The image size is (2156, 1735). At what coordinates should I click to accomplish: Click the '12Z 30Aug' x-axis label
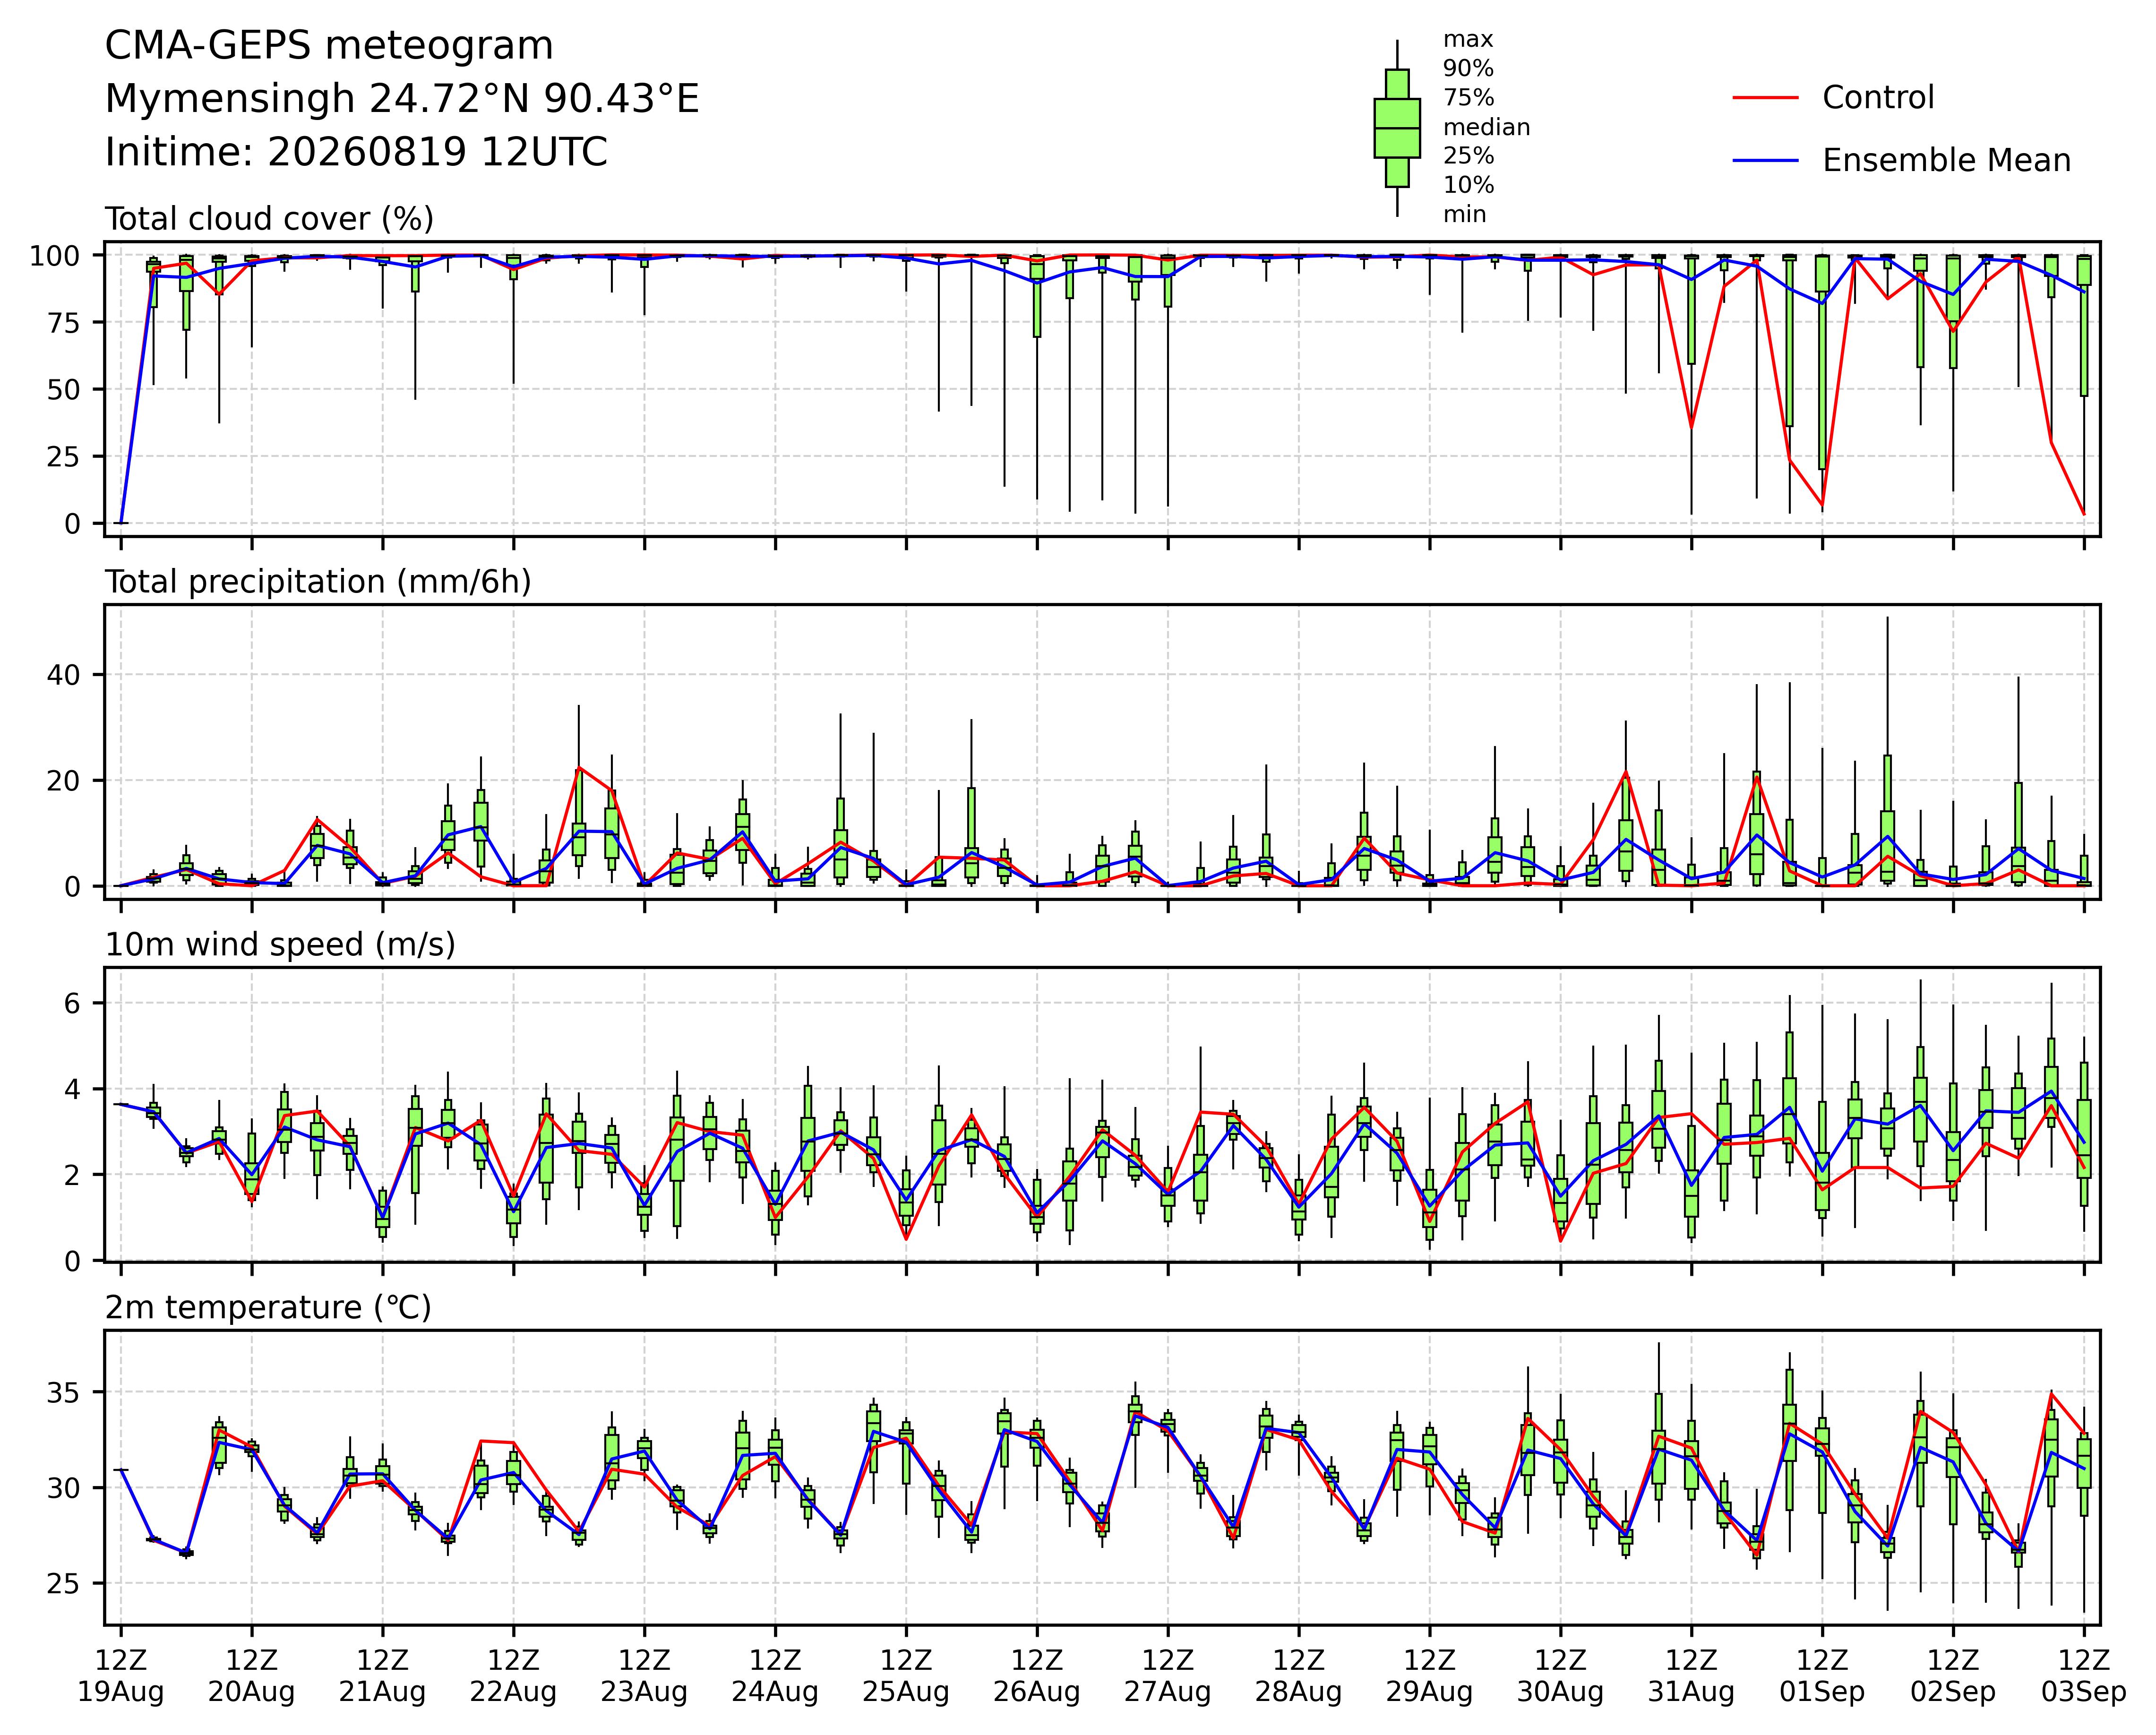[x=1560, y=1677]
